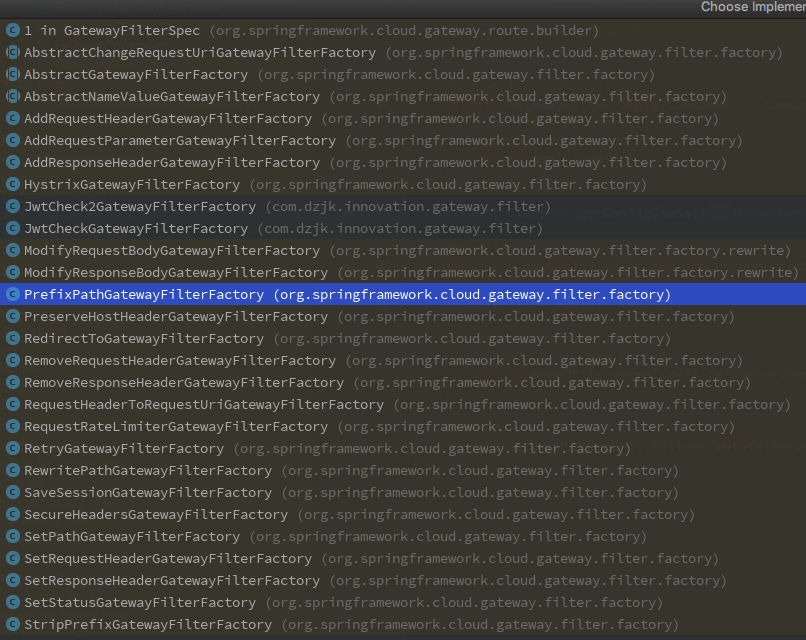Image resolution: width=806 pixels, height=640 pixels.
Task: Click class icon of RewritePathGatewayFilterFactory
Action: point(13,470)
